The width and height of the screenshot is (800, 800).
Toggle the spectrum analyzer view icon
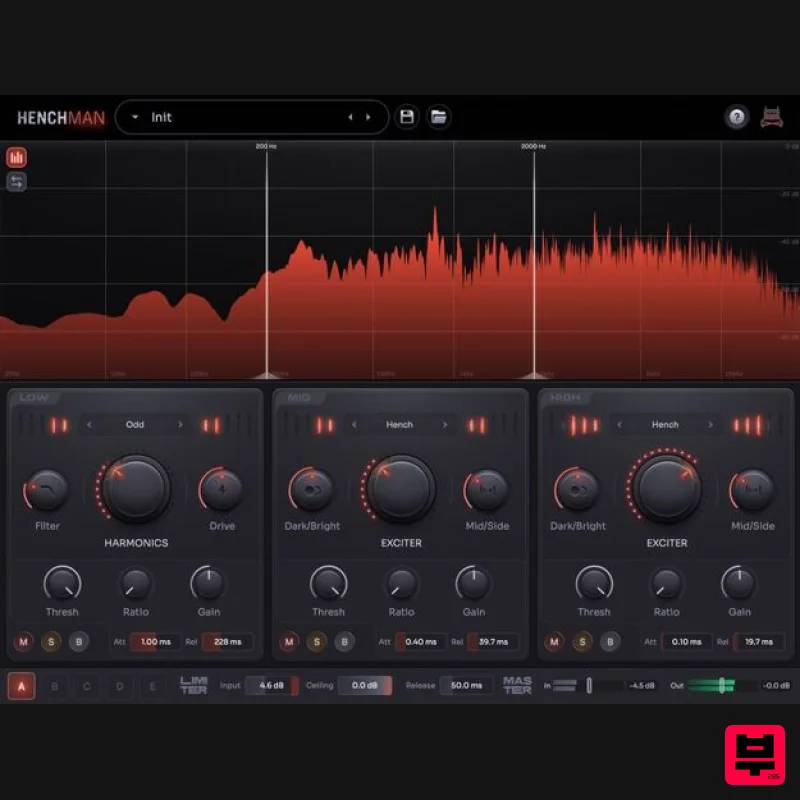click(16, 157)
